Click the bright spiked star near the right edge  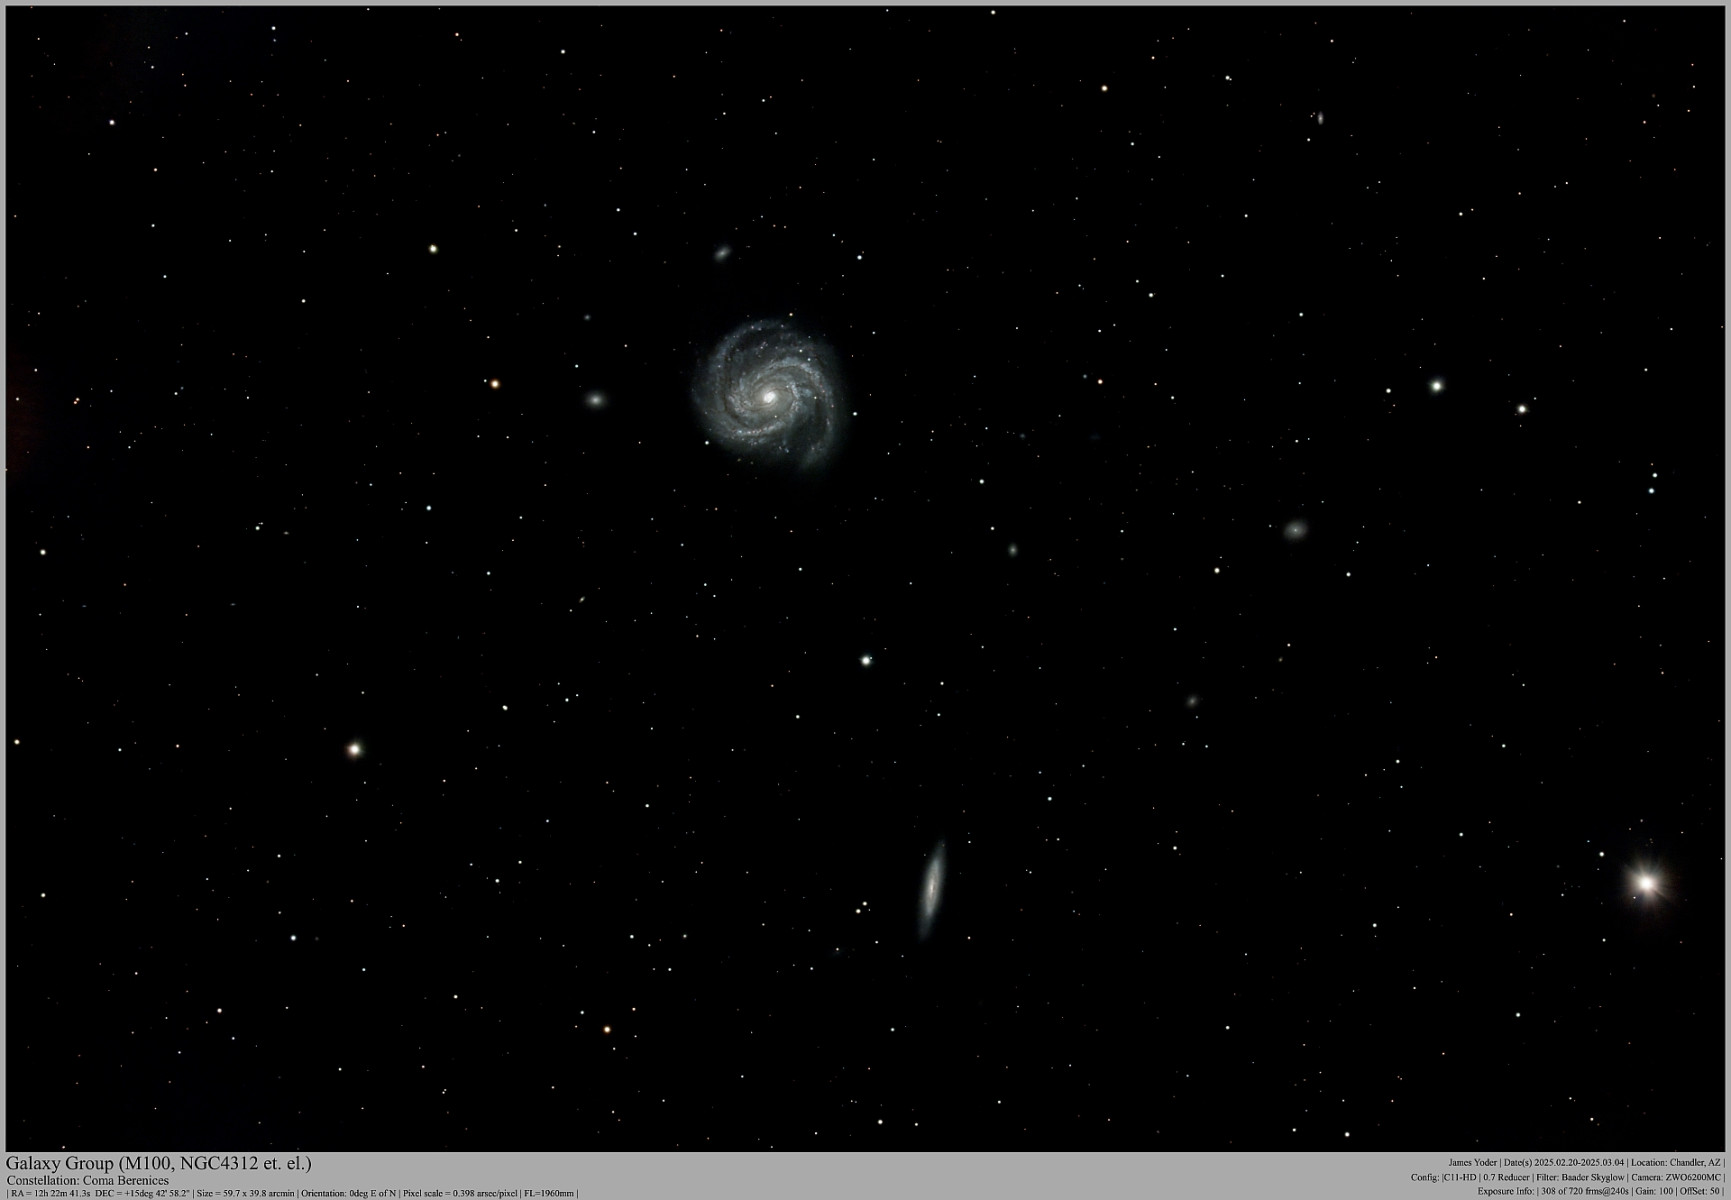click(x=1646, y=883)
